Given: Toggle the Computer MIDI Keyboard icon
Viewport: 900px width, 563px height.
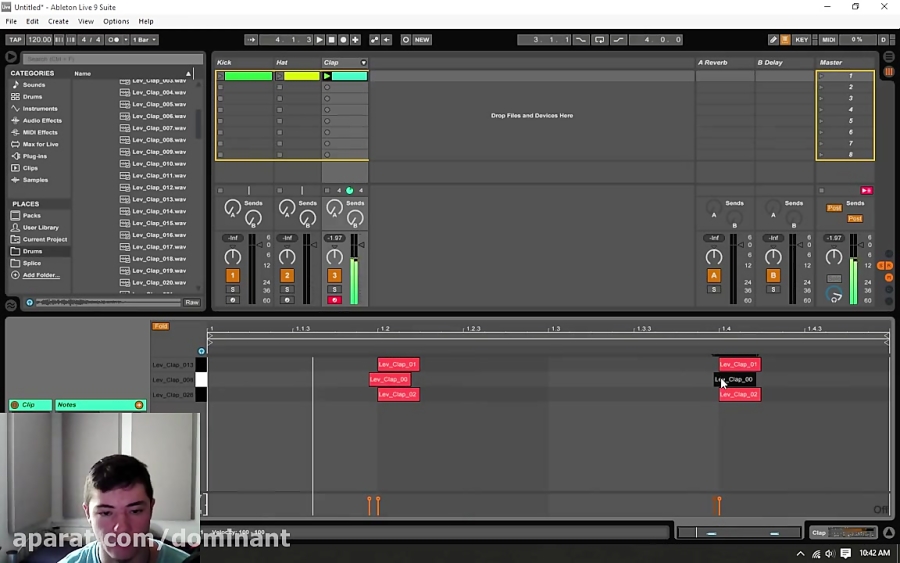Looking at the screenshot, I should (785, 40).
